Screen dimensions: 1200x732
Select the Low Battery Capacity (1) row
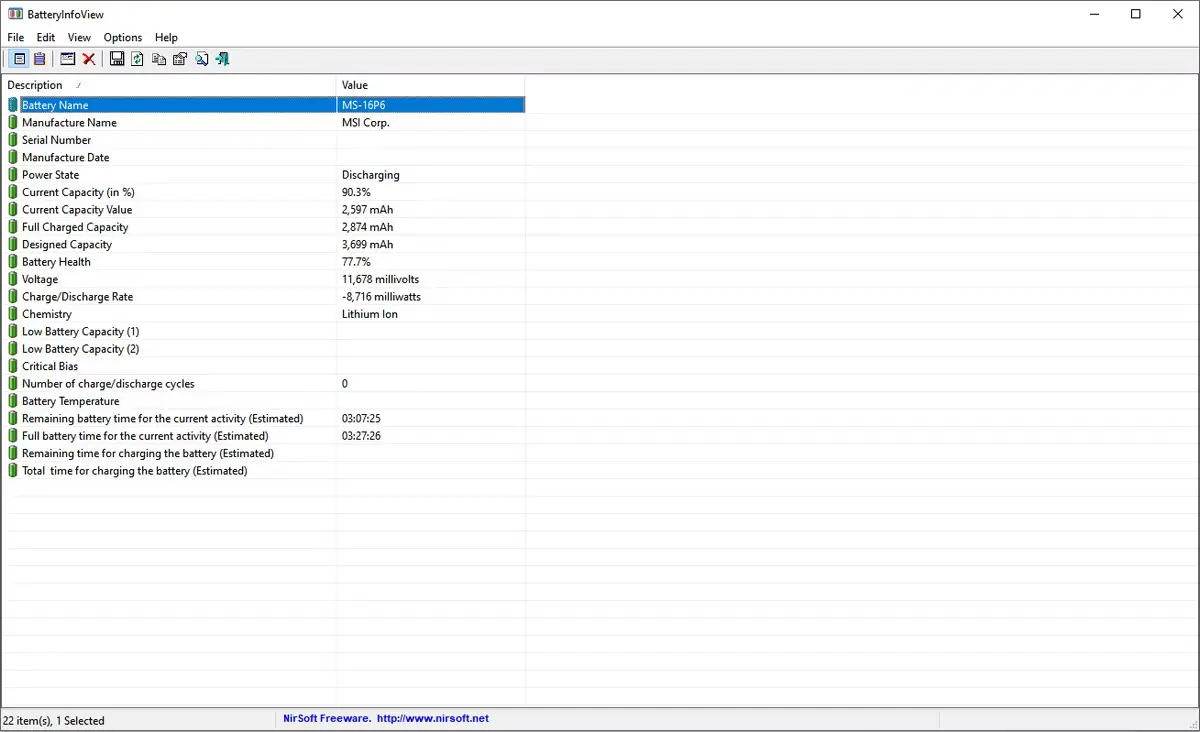pyautogui.click(x=264, y=331)
